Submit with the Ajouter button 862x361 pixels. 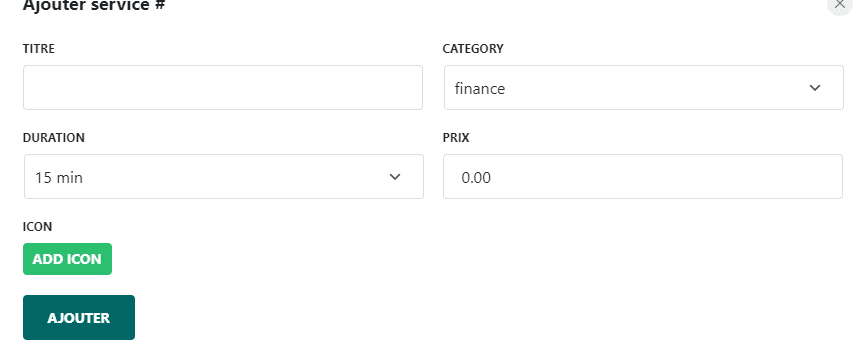[79, 318]
